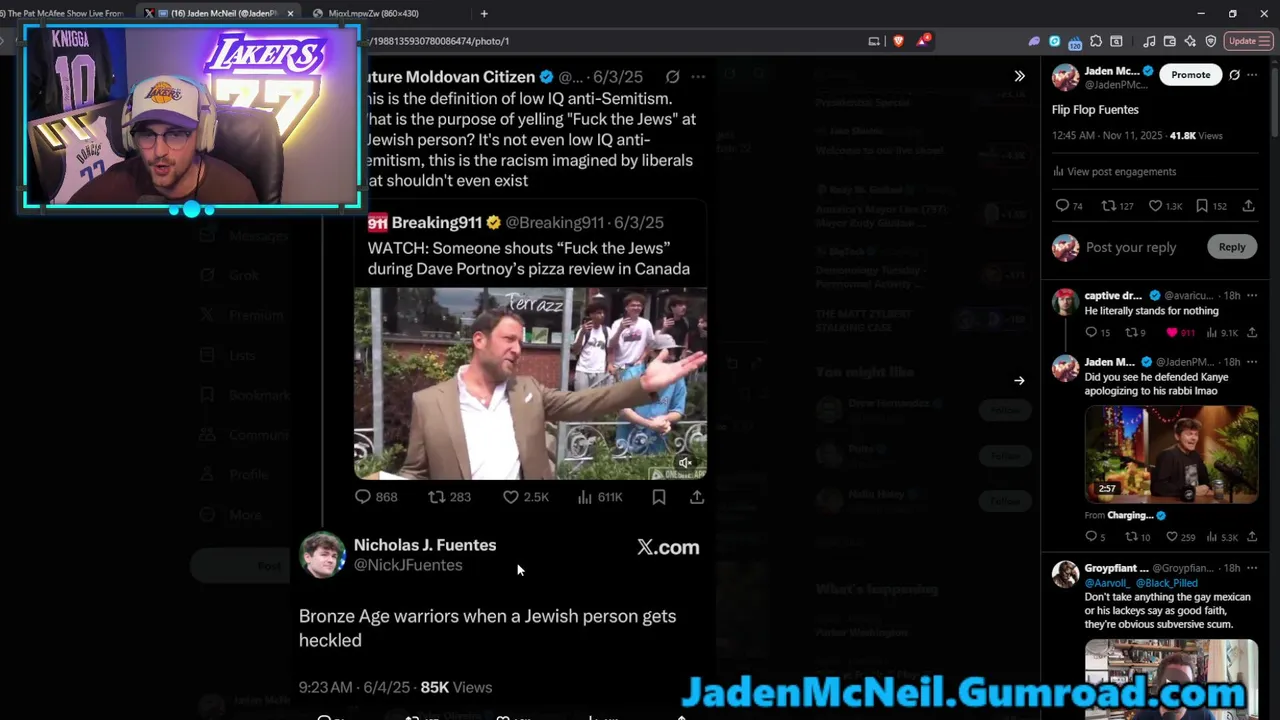Open View post engagements
Viewport: 1280px width, 720px height.
1114,171
